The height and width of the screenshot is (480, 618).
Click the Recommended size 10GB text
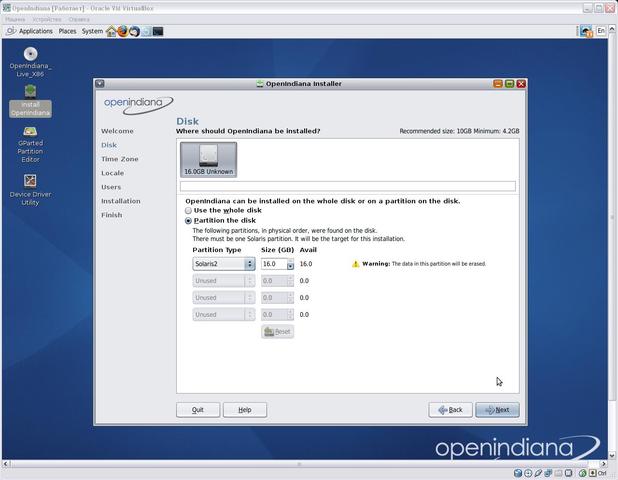click(459, 131)
